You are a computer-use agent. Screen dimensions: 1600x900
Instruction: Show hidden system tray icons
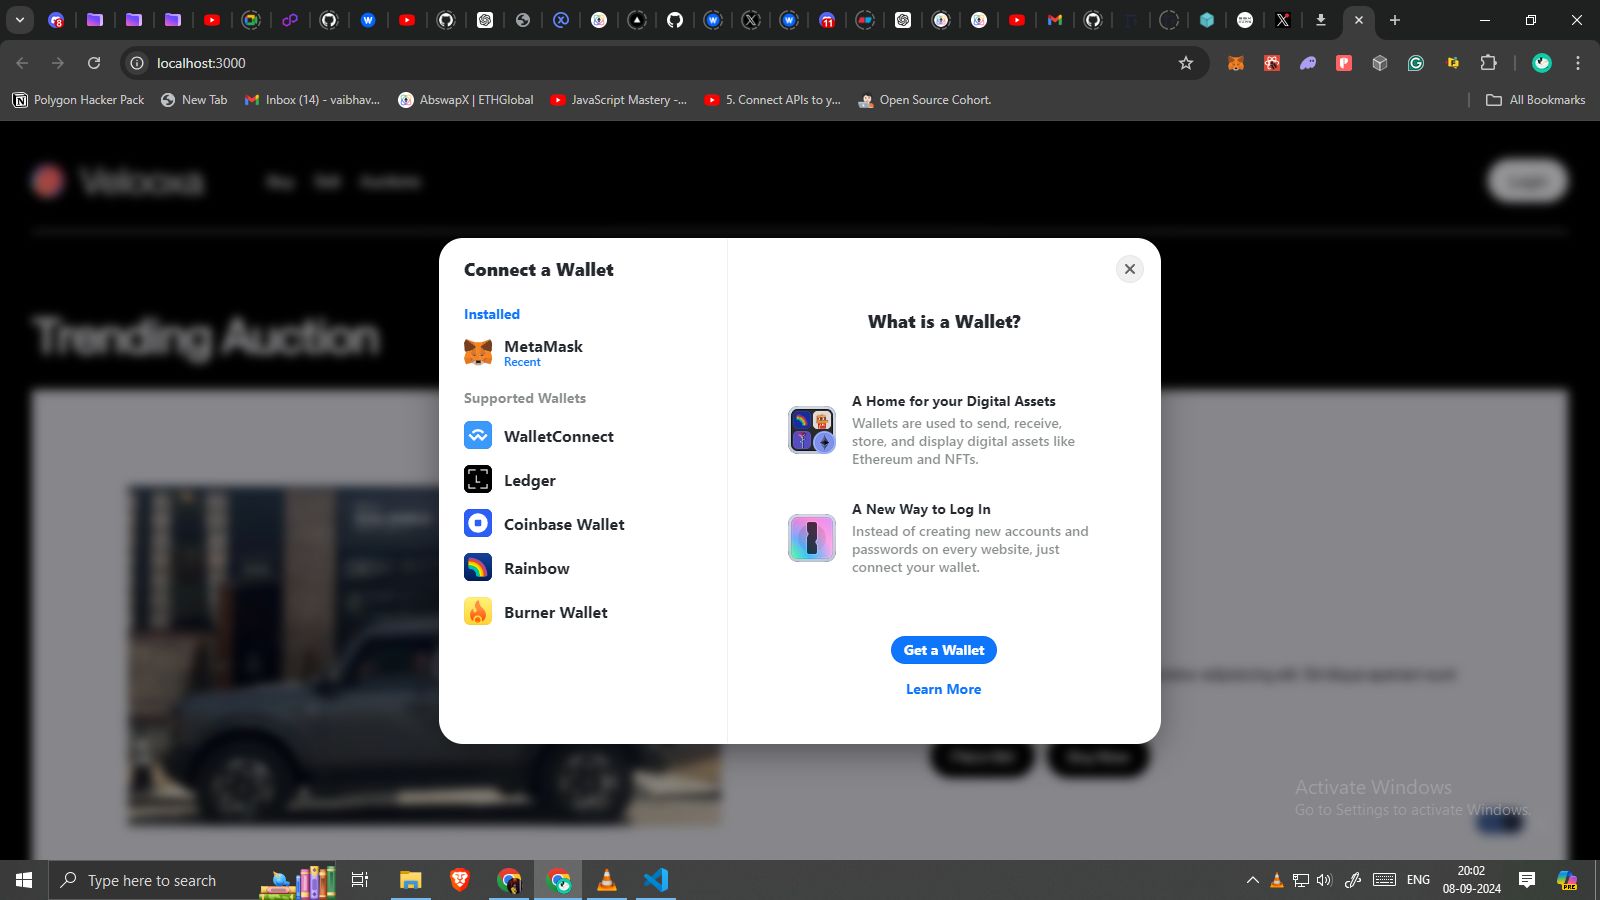coord(1252,880)
